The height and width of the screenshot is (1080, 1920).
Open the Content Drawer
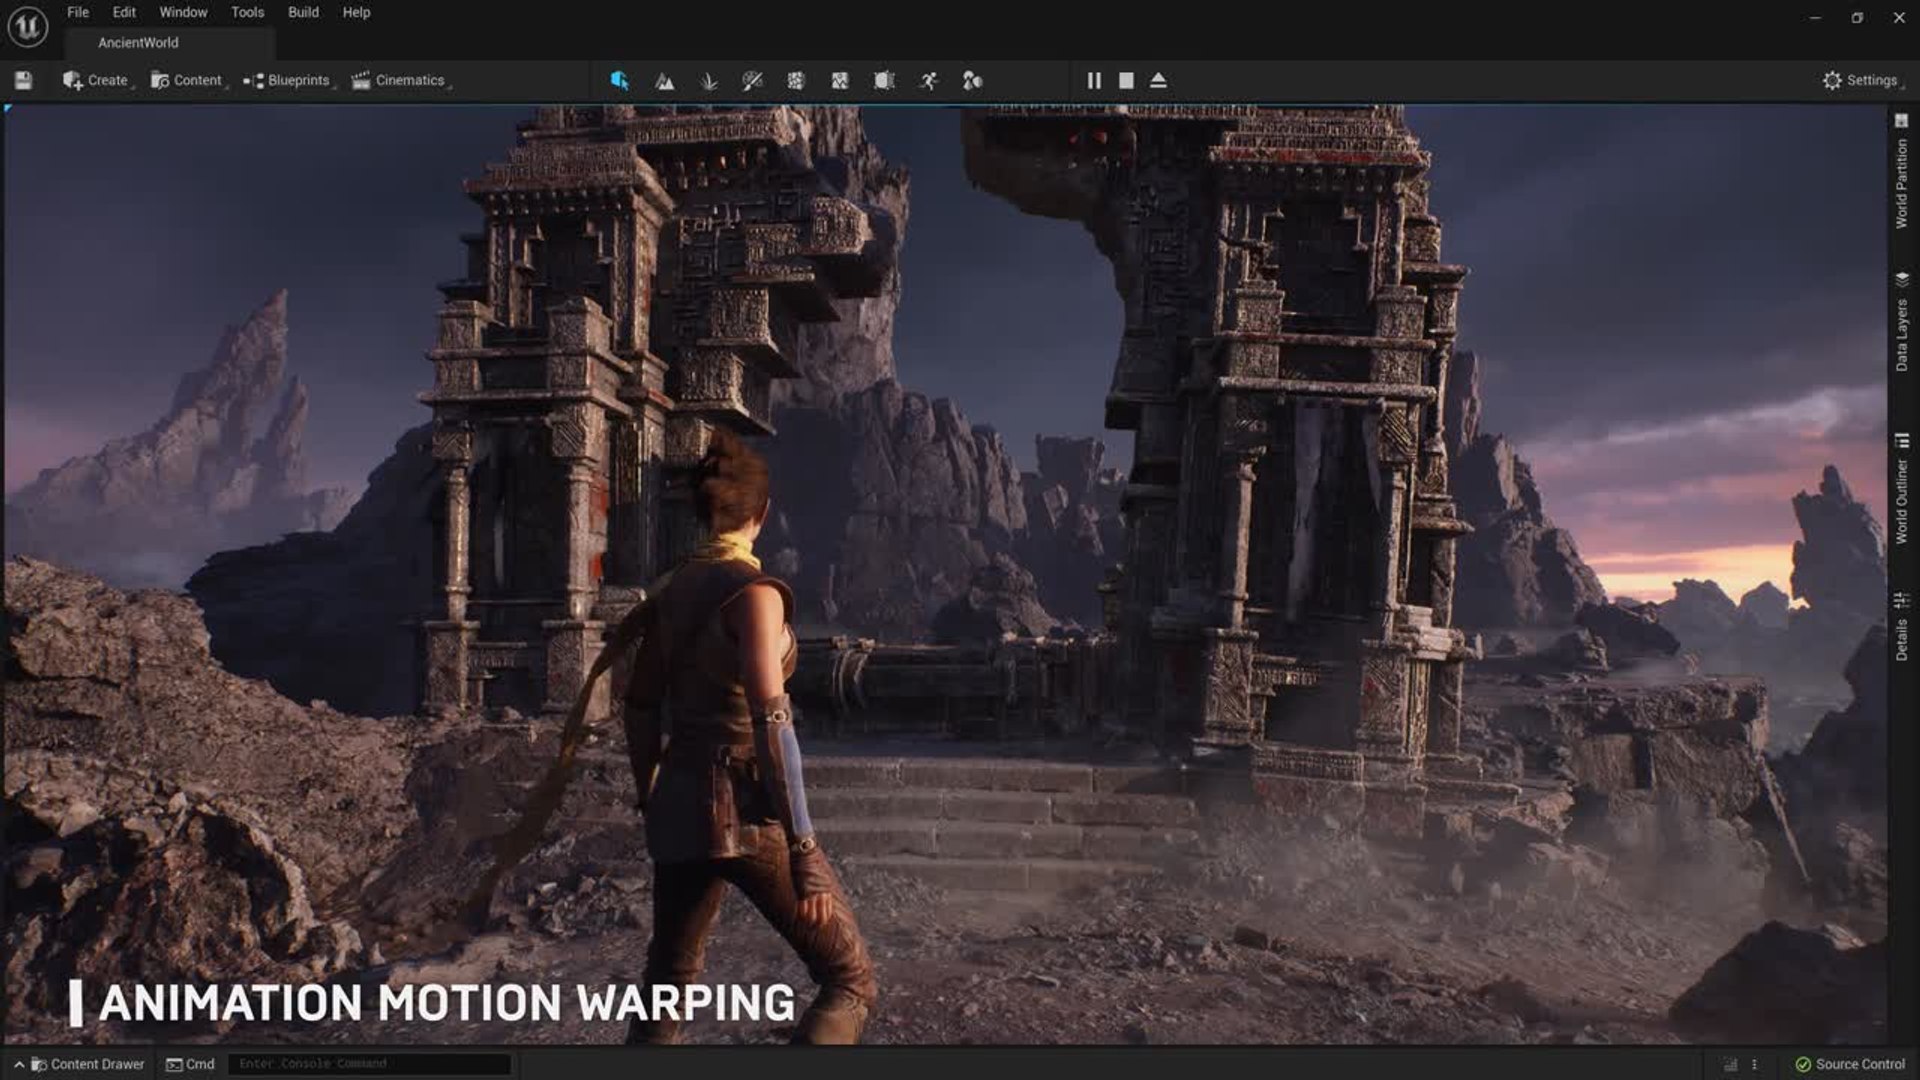pos(88,1064)
